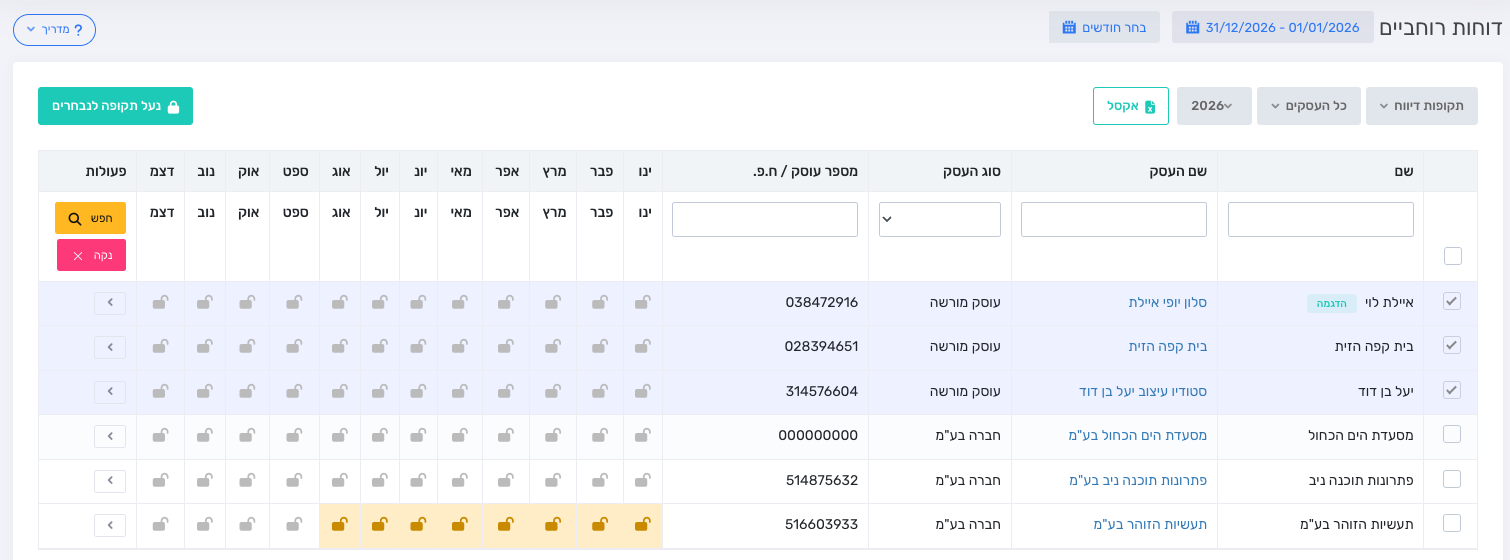Toggle February lock for סטודיו עיצוב יעל בן דוד
This screenshot has height=560, width=1510.
(600, 392)
